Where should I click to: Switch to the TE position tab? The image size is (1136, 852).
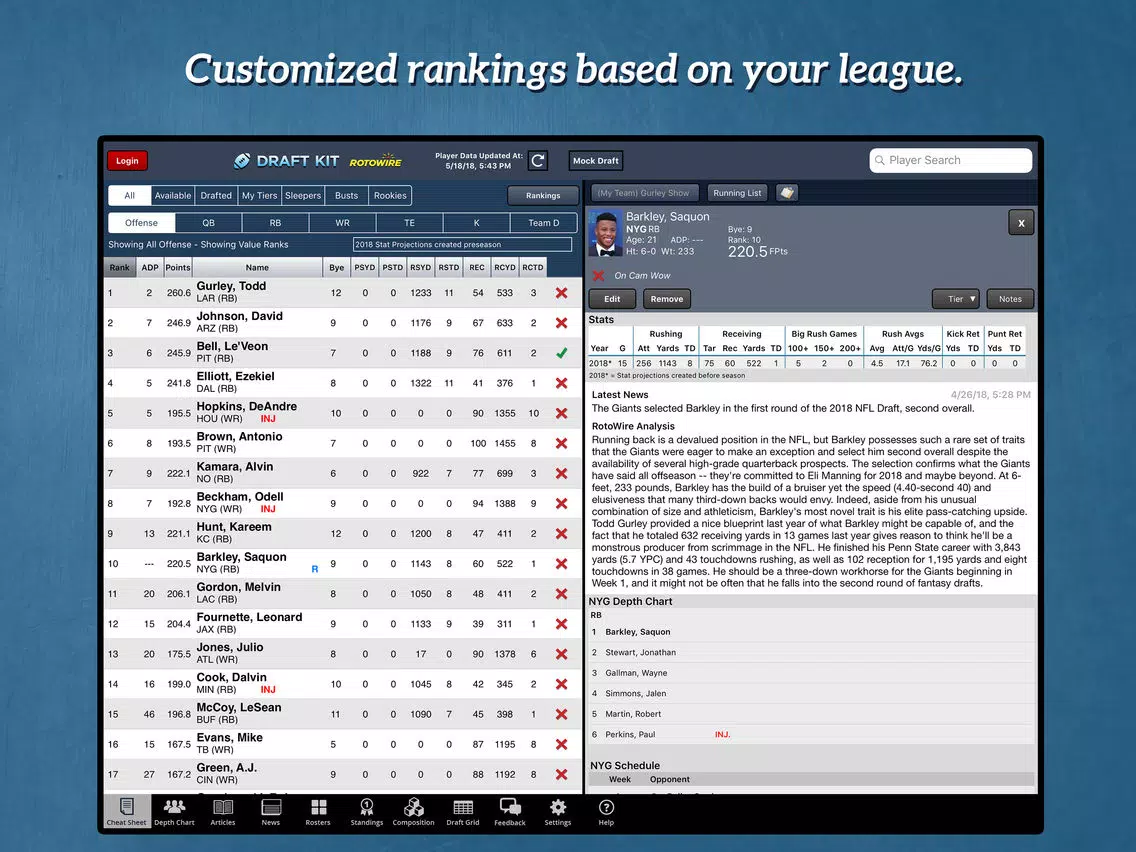409,223
